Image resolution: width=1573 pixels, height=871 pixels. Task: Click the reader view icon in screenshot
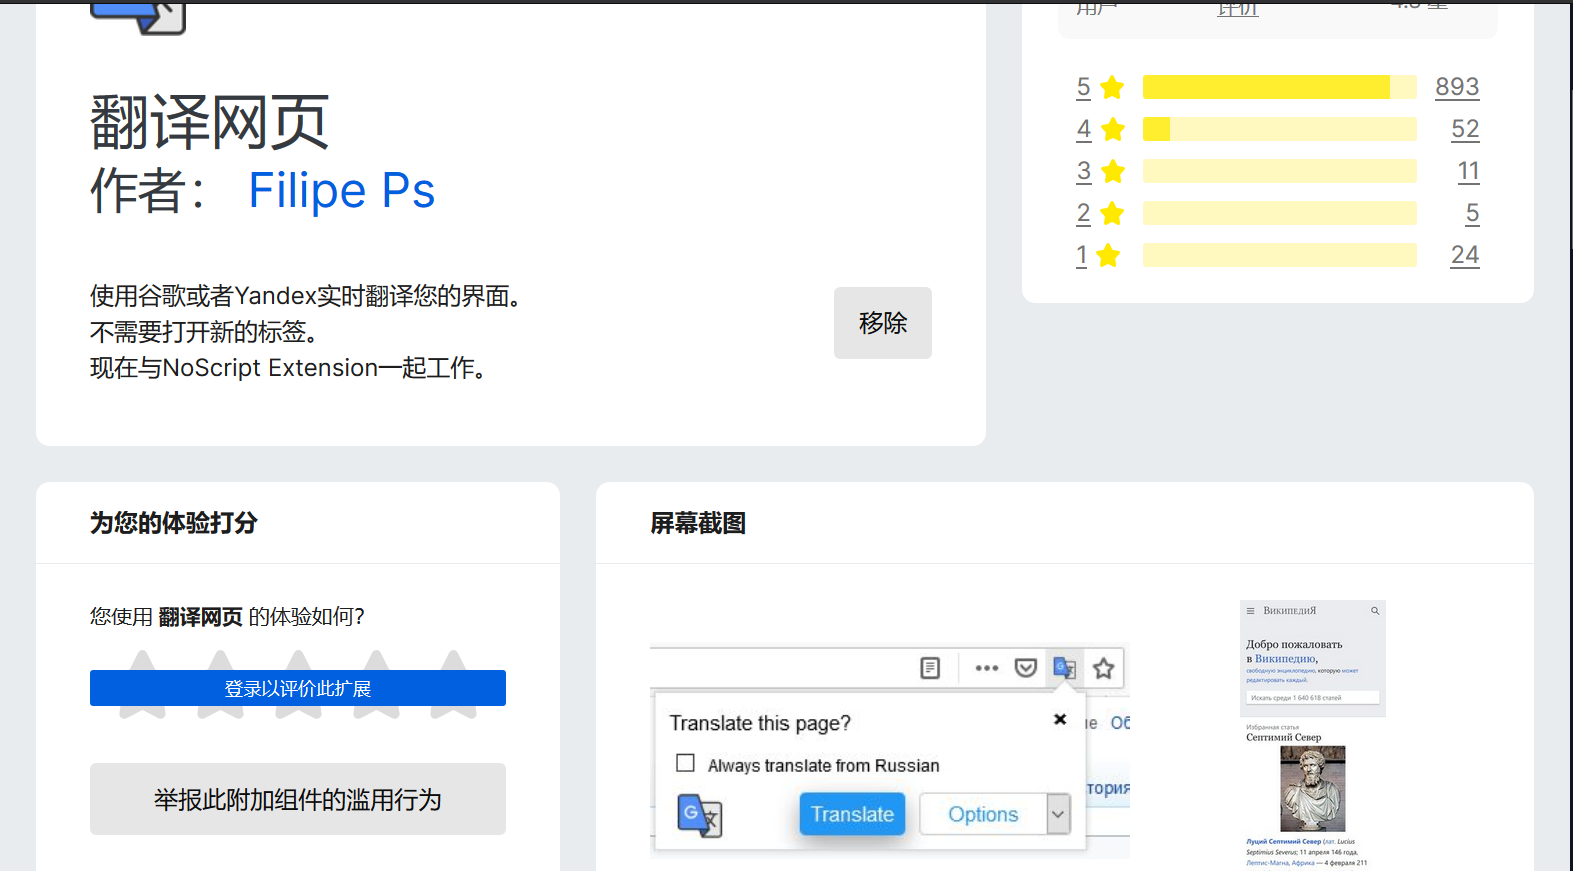pyautogui.click(x=930, y=668)
